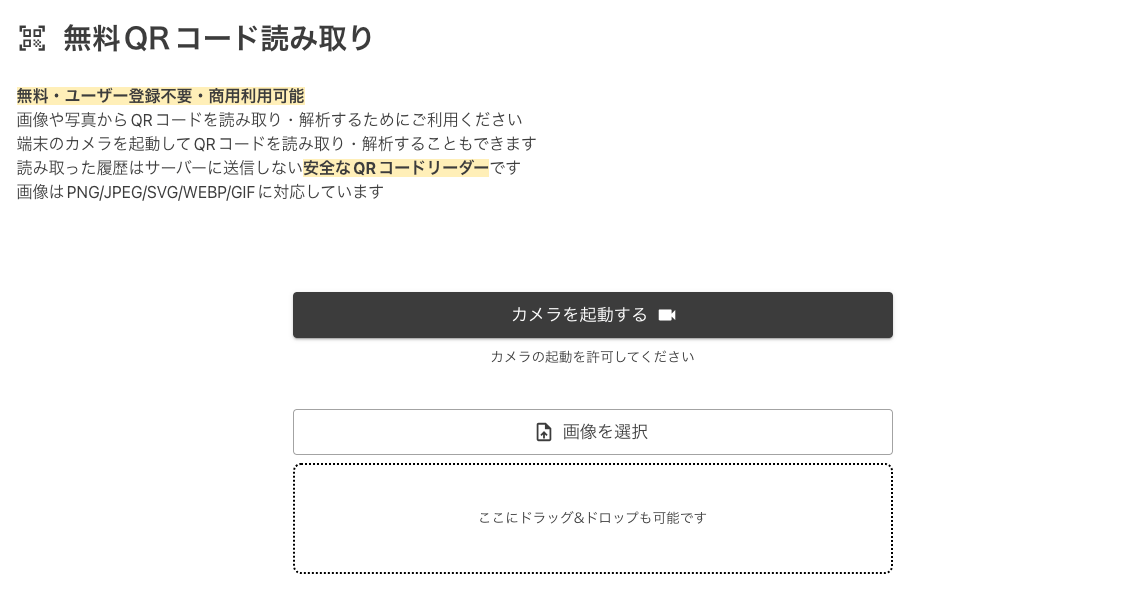Click the カメラの起動を許可してください notice text
The width and height of the screenshot is (1126, 609).
[x=592, y=356]
